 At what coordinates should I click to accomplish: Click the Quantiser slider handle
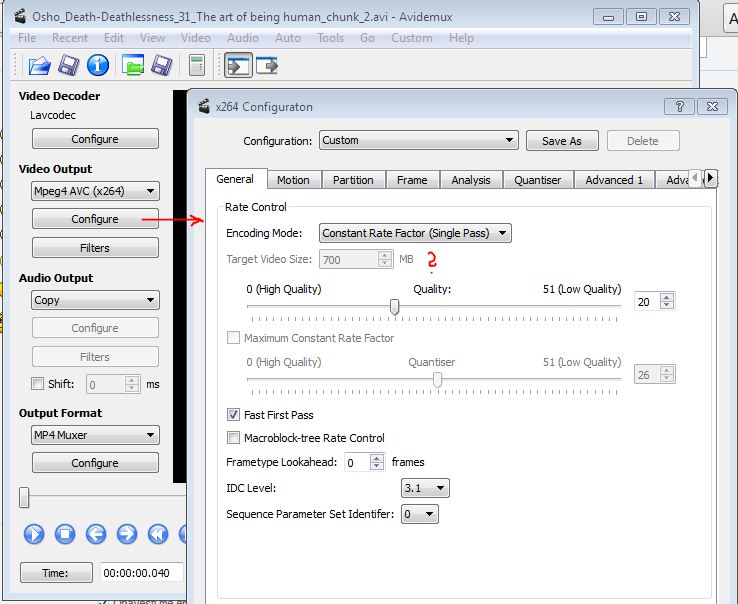point(437,379)
